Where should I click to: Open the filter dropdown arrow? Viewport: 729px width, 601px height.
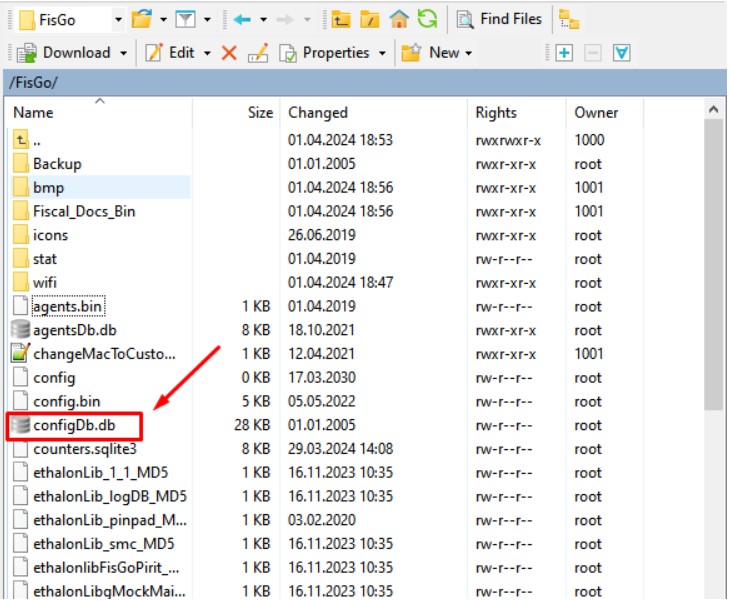207,19
